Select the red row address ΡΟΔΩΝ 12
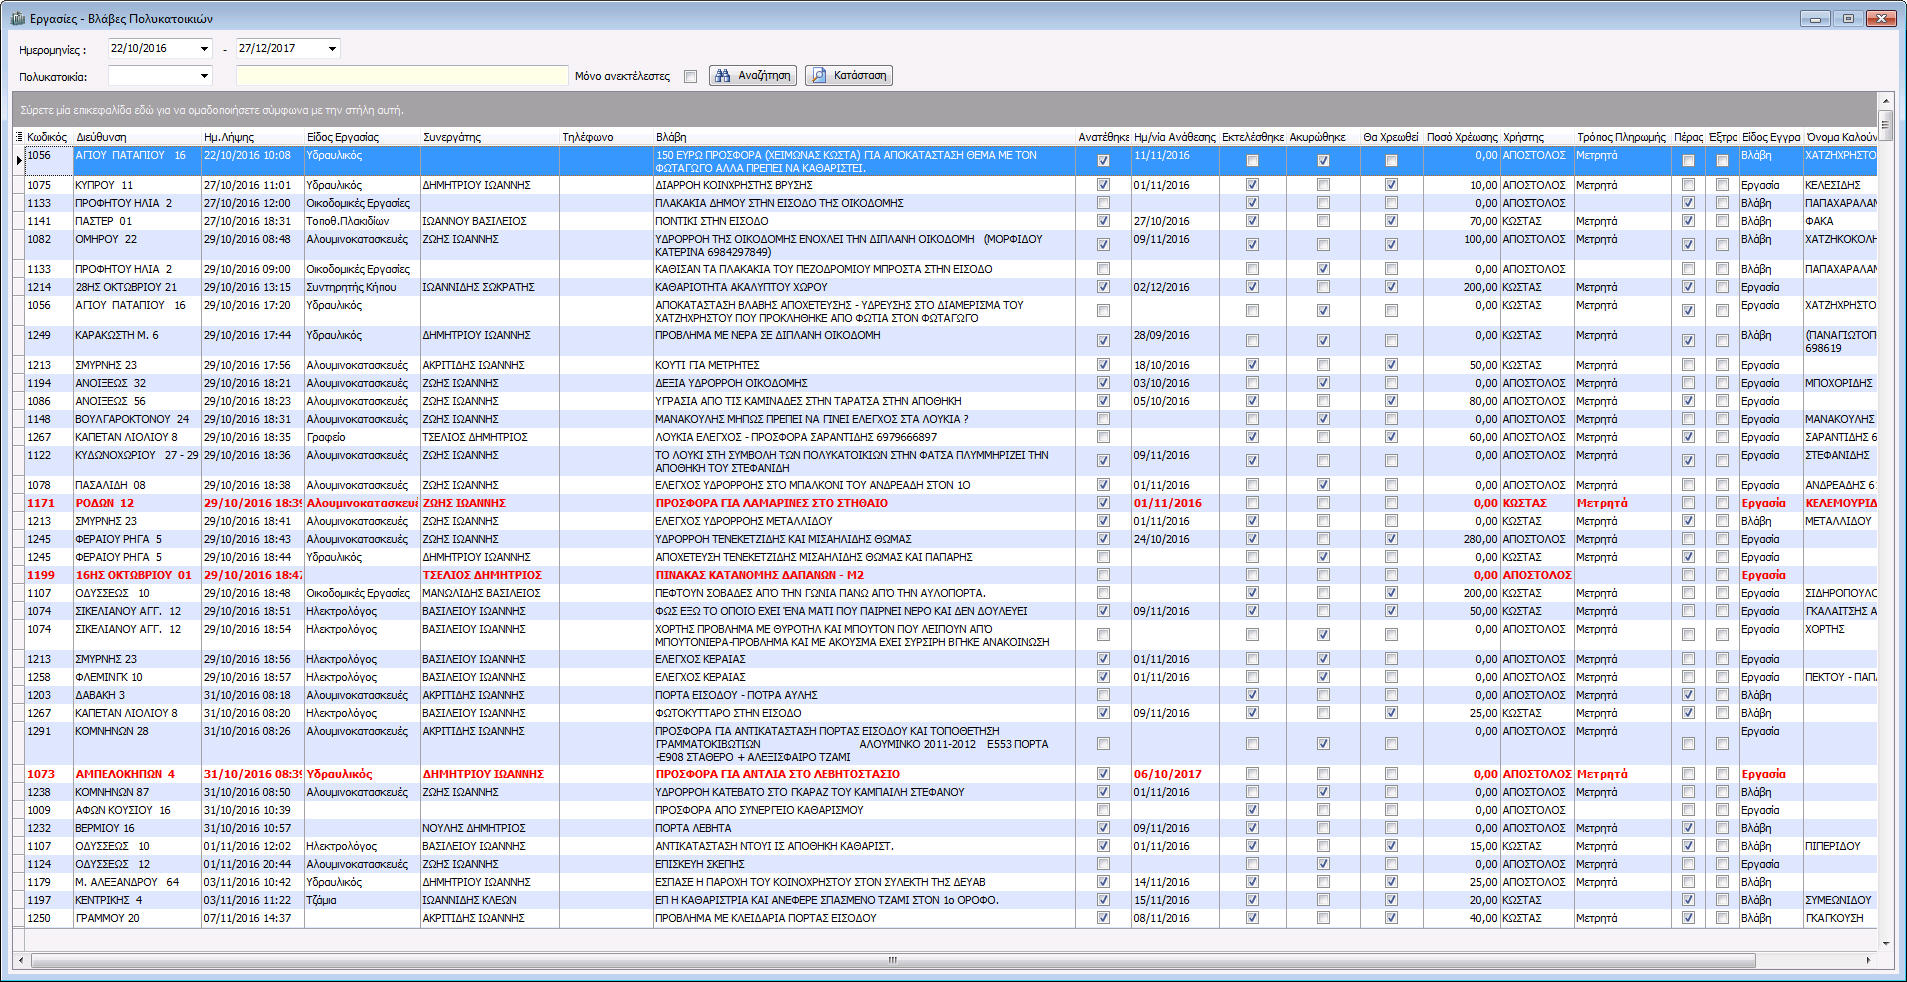 point(104,503)
